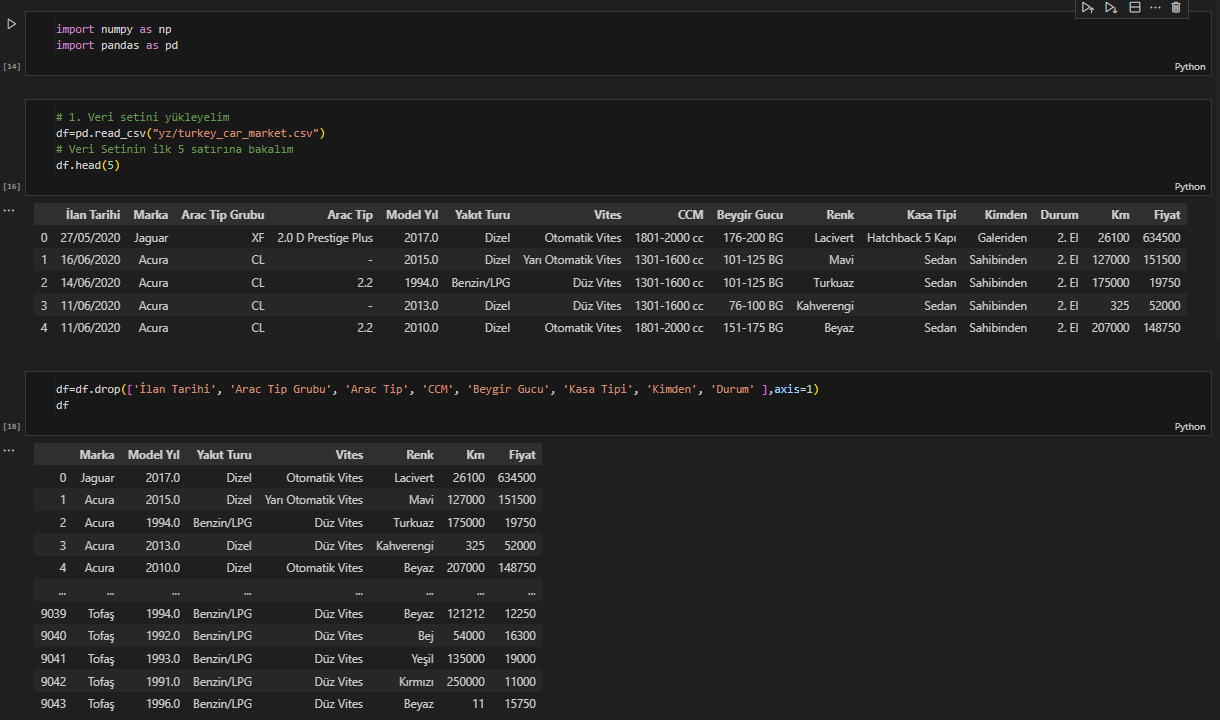Viewport: 1220px width, 720px height.
Task: Click inside the pd.read_csv code line
Action: [x=190, y=133]
